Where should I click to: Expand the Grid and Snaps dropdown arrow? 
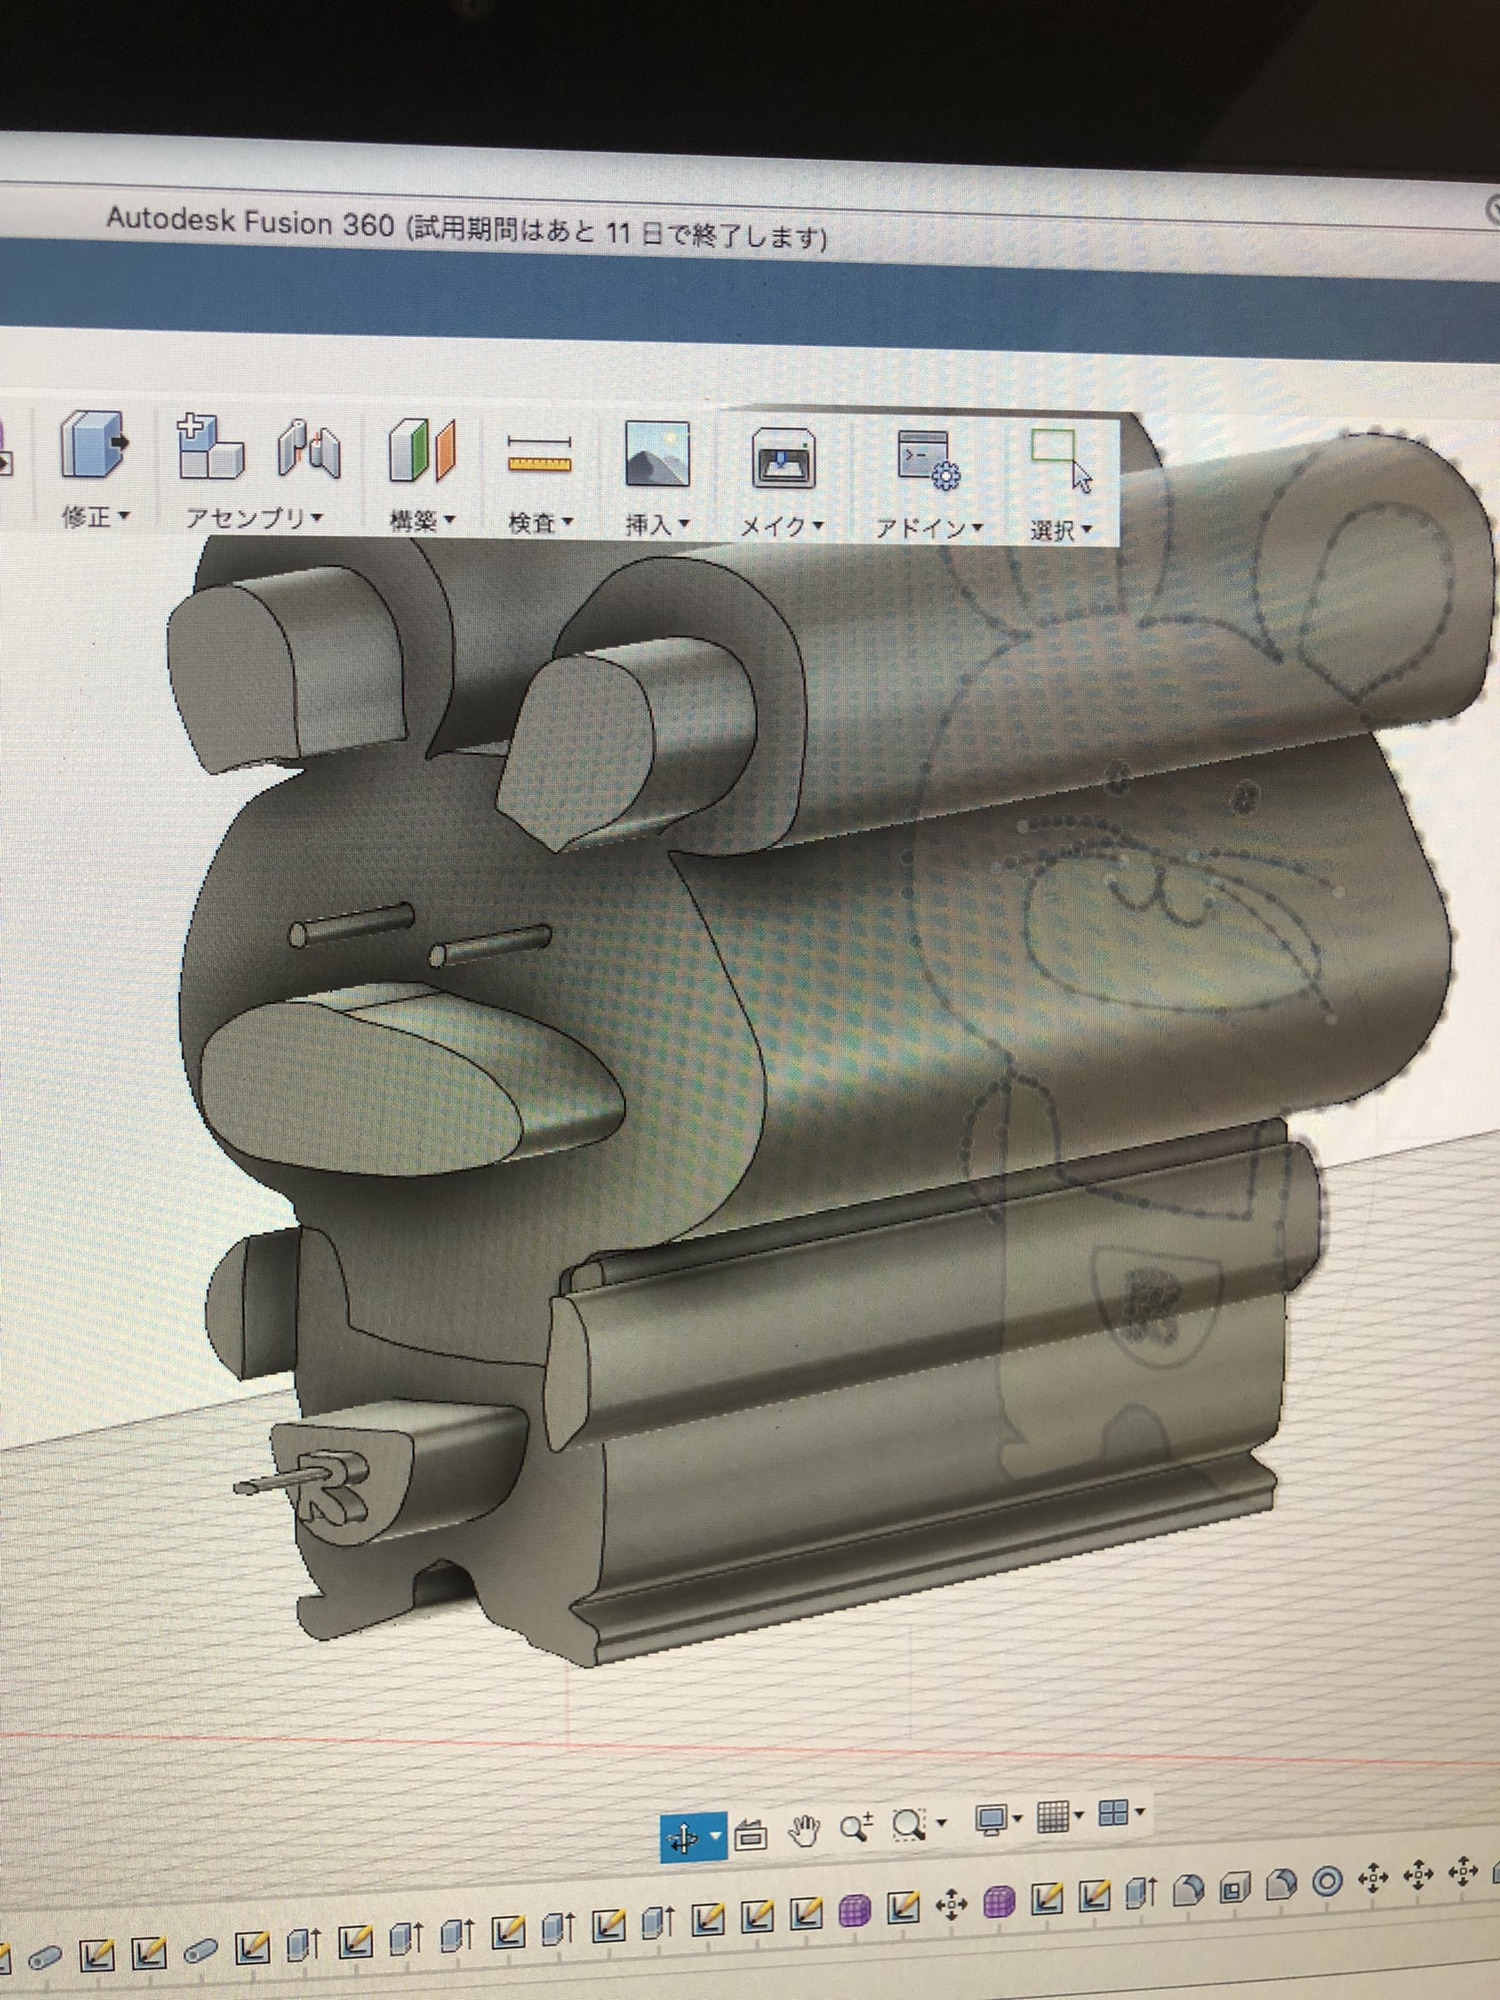(x=1079, y=1814)
